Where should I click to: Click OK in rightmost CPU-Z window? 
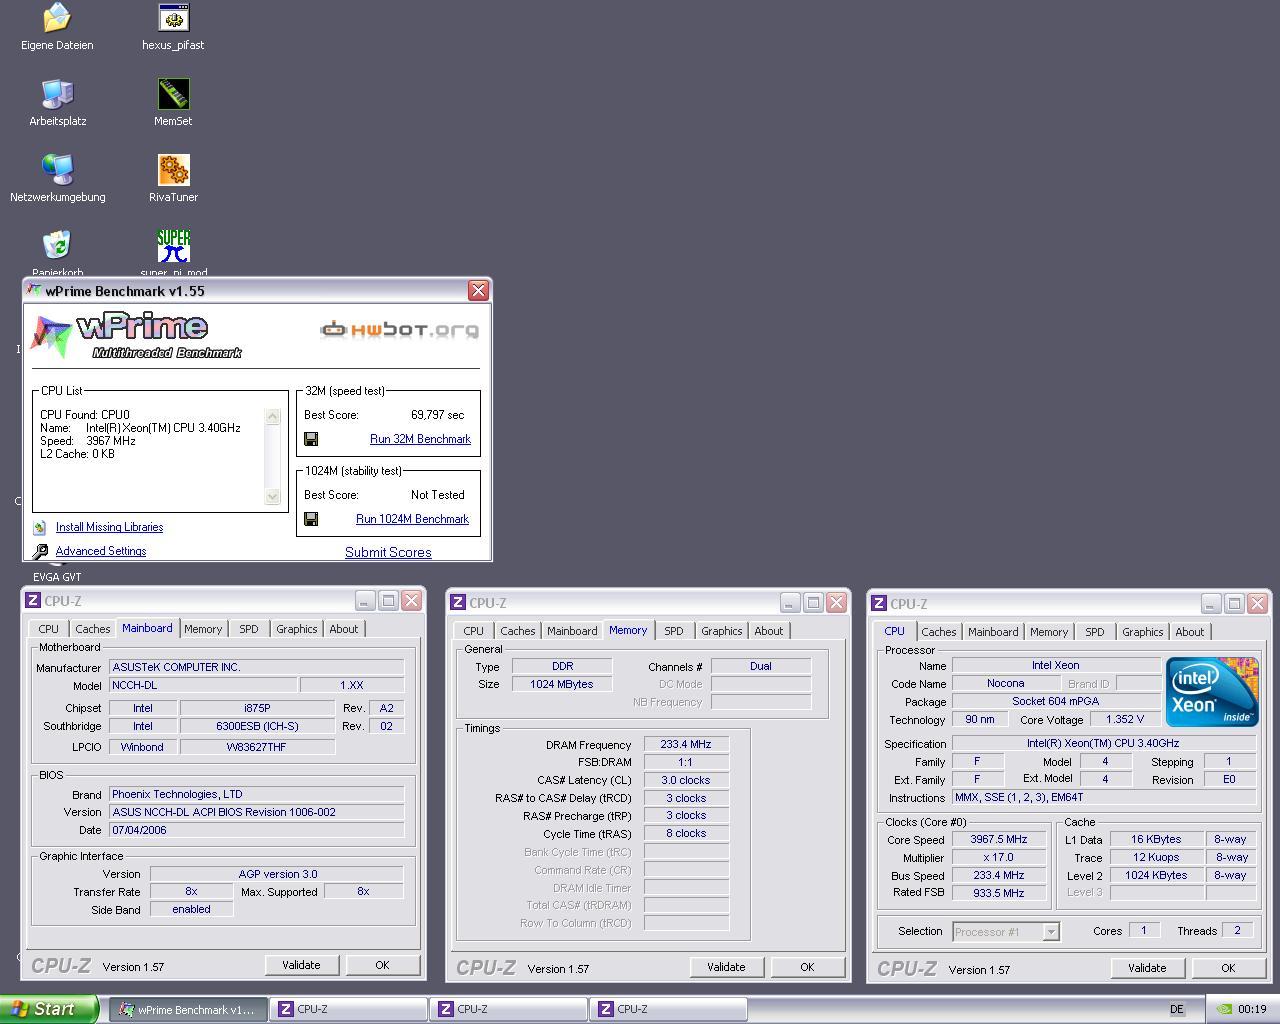coord(1228,968)
